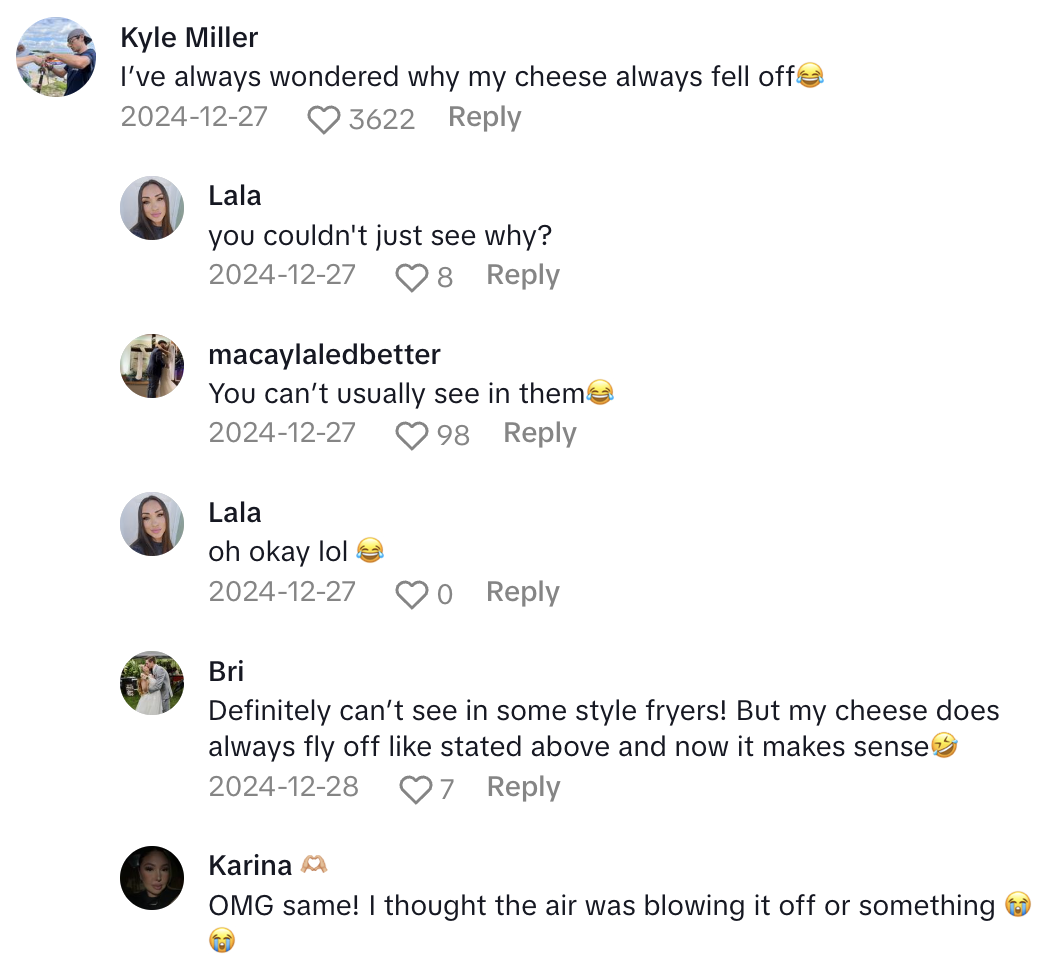Open macaylaledbetter's profile picture
The image size is (1062, 962).
(x=152, y=366)
